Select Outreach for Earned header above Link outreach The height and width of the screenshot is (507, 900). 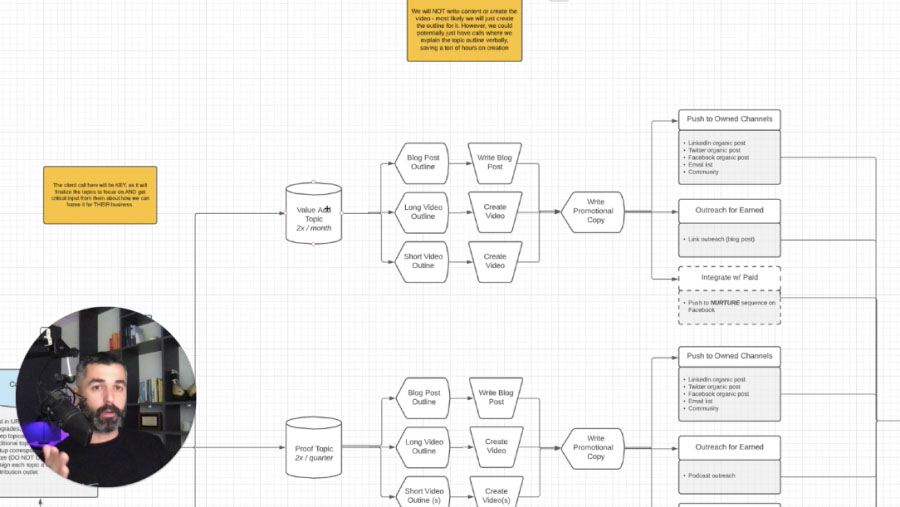point(730,211)
